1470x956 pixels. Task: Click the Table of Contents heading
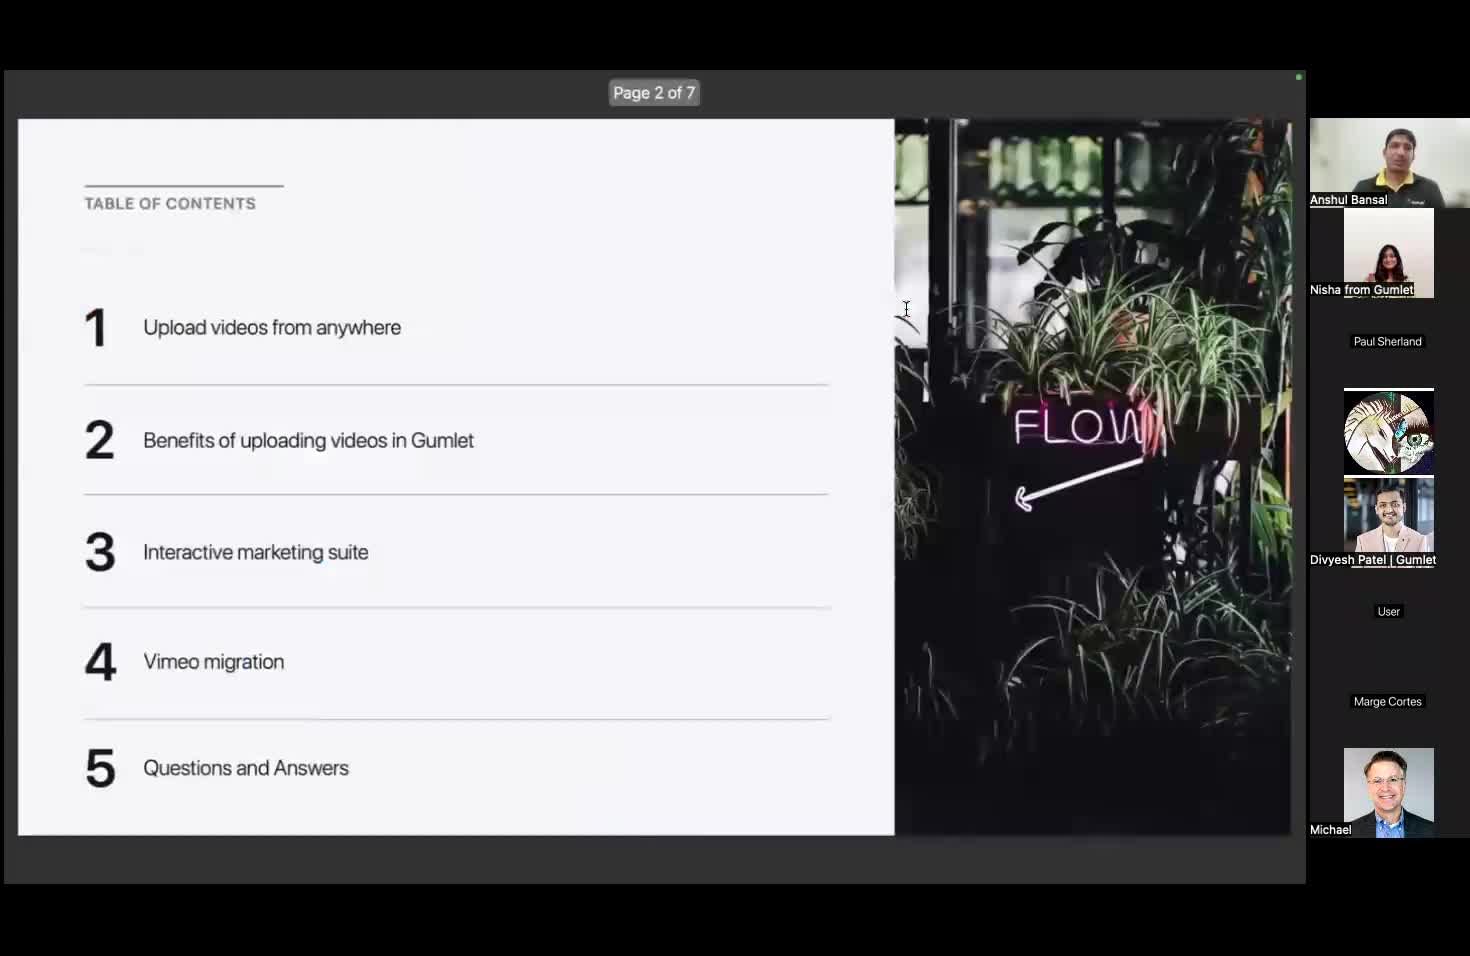170,204
